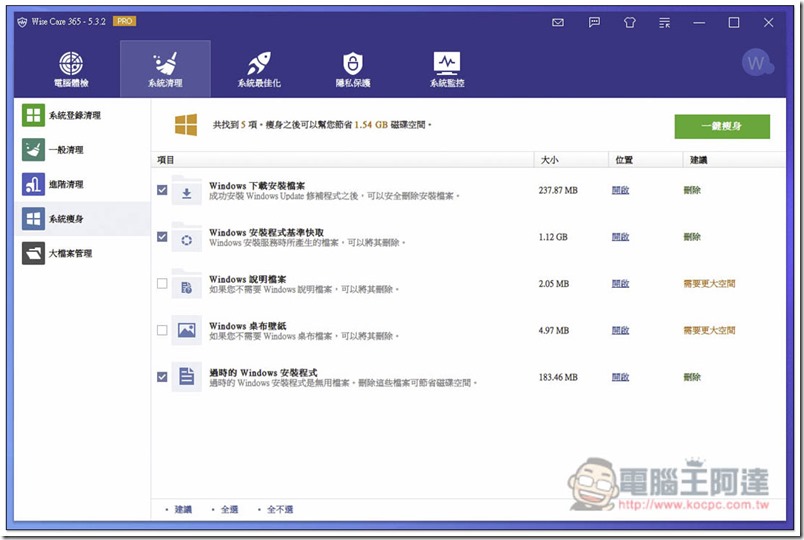This screenshot has height=540, width=804.
Task: Click the 237.87 MB size value
Action: pyautogui.click(x=558, y=190)
